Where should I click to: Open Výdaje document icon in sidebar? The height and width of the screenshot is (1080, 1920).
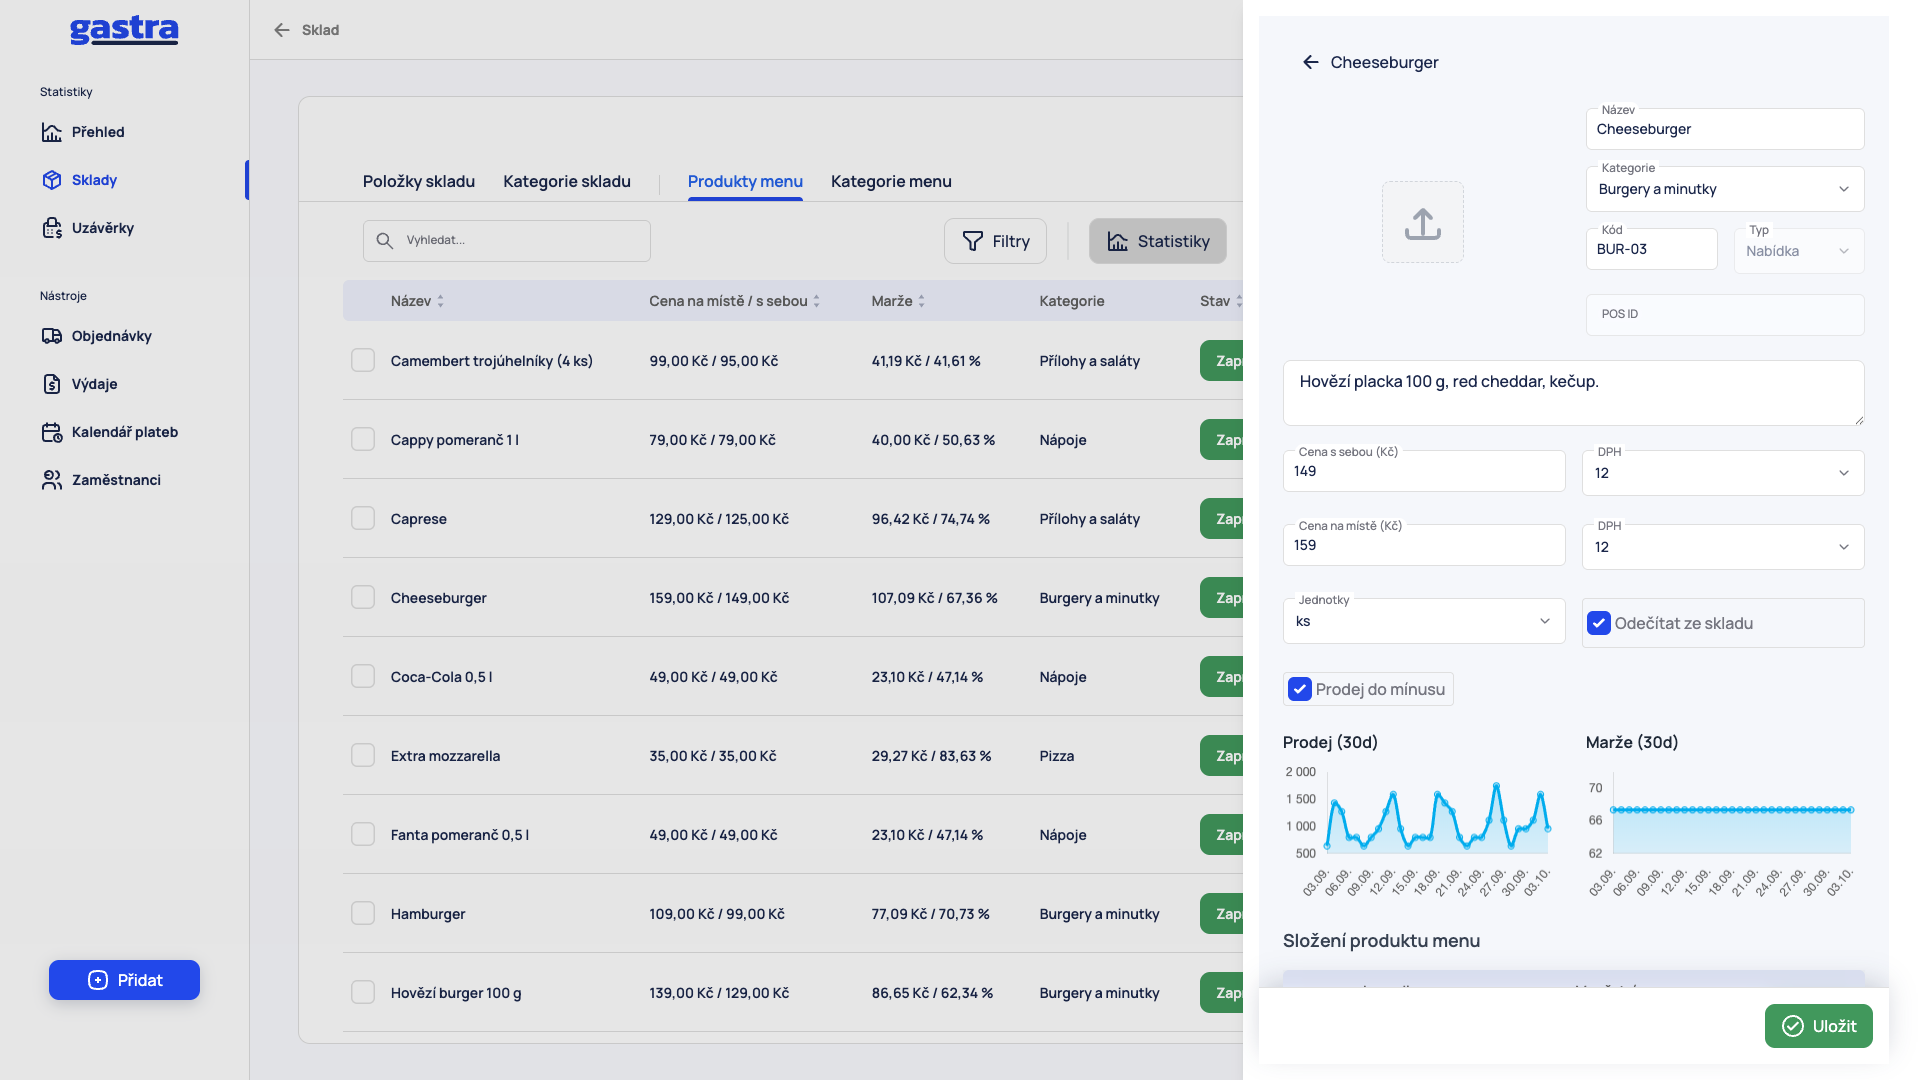point(52,384)
